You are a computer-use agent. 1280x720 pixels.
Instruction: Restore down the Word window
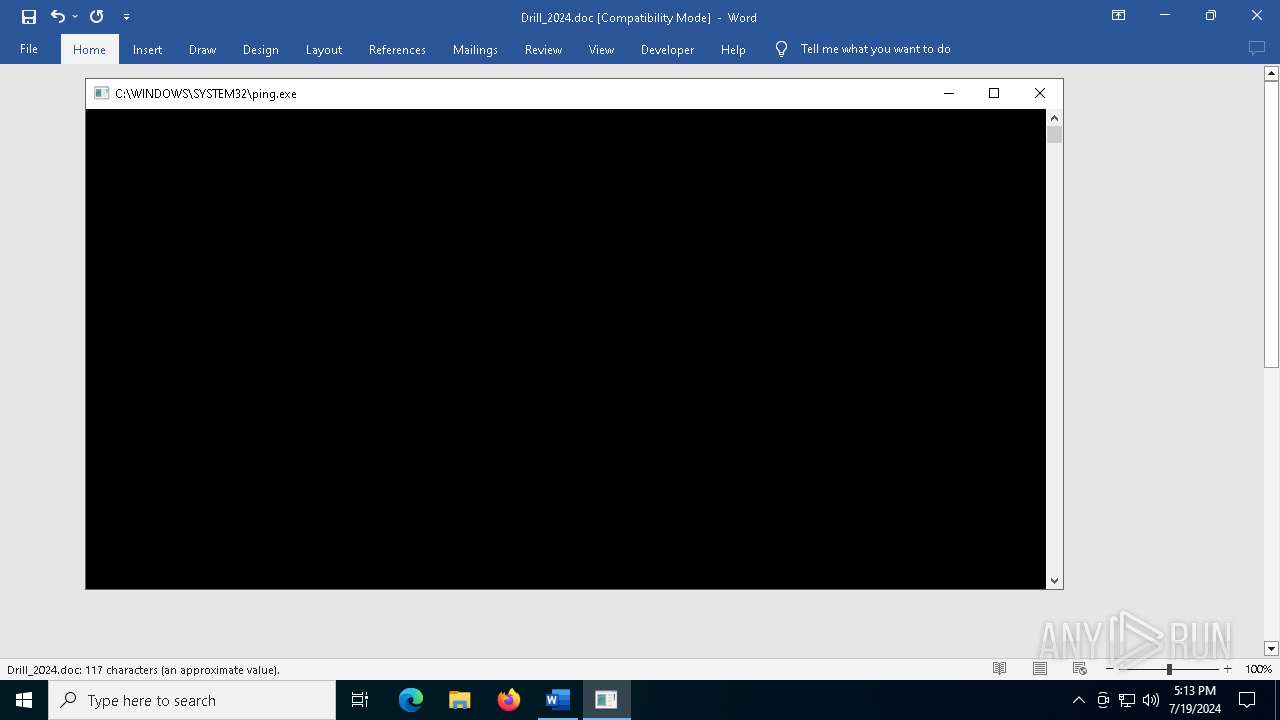click(x=1210, y=16)
